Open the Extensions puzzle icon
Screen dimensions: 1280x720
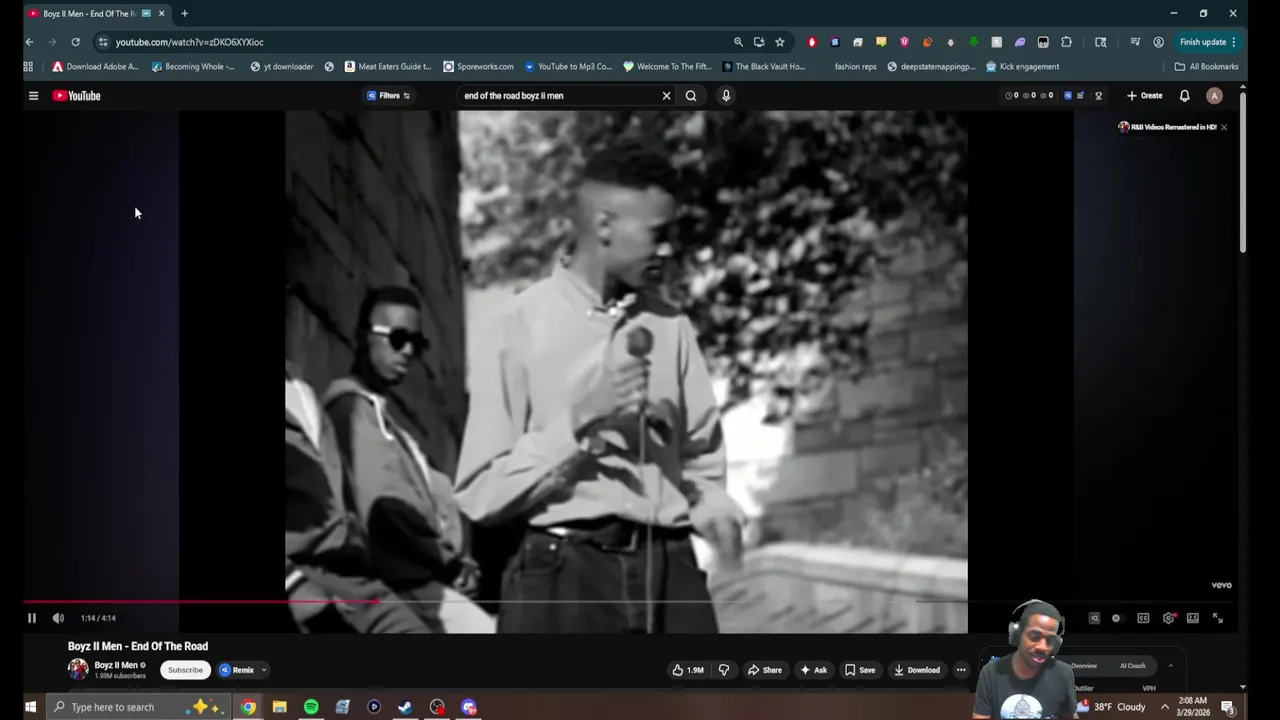(x=1066, y=42)
